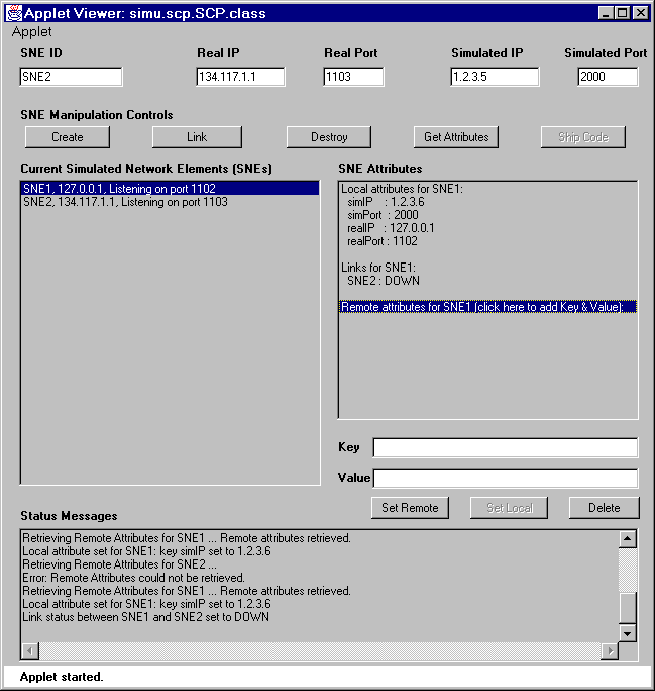Click 'Local attributes for SNE1:' line
Screen dimensions: 655x691
402,189
